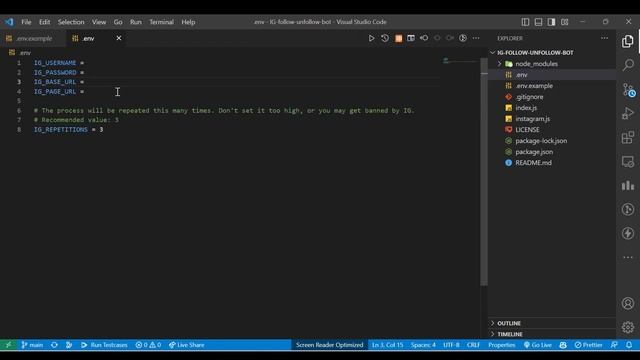Screen dimensions: 640x360
Task: Expand the node_modules folder
Action: (x=536, y=64)
